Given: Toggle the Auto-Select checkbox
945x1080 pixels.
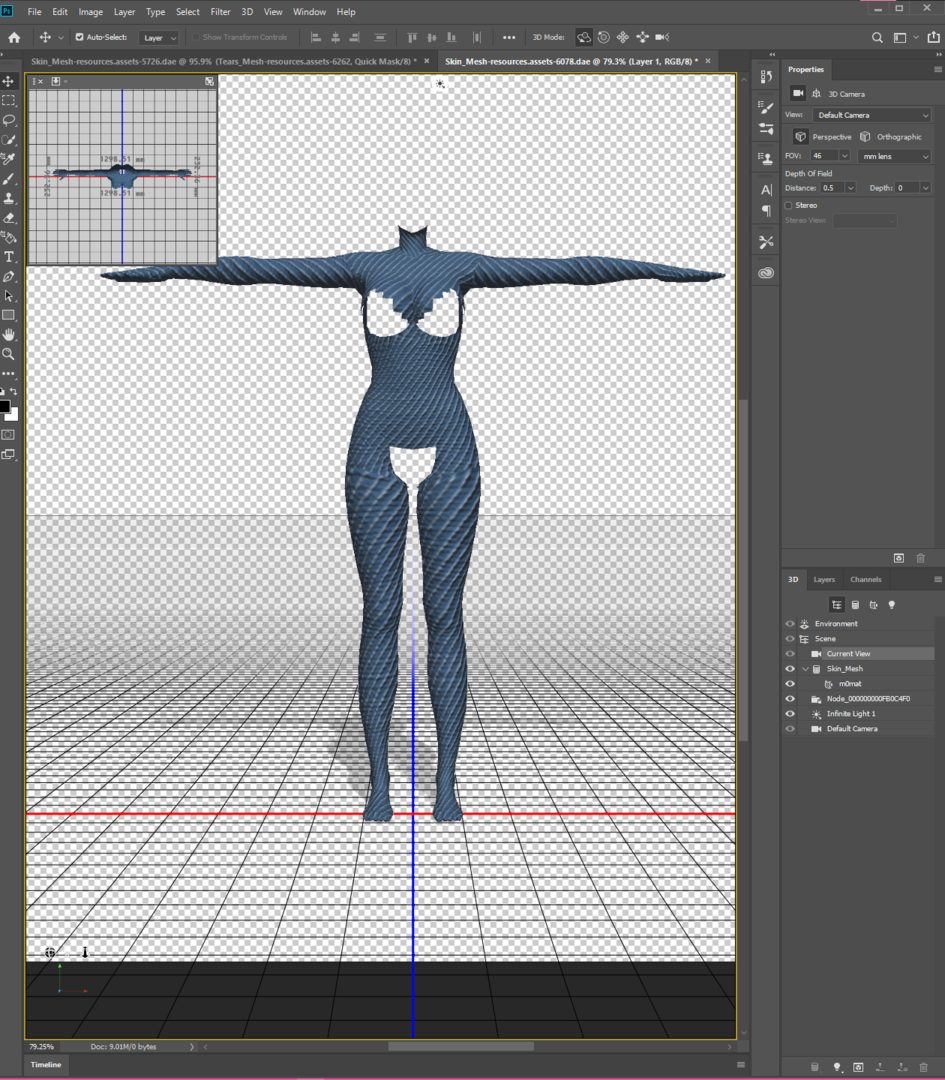Looking at the screenshot, I should coord(79,37).
